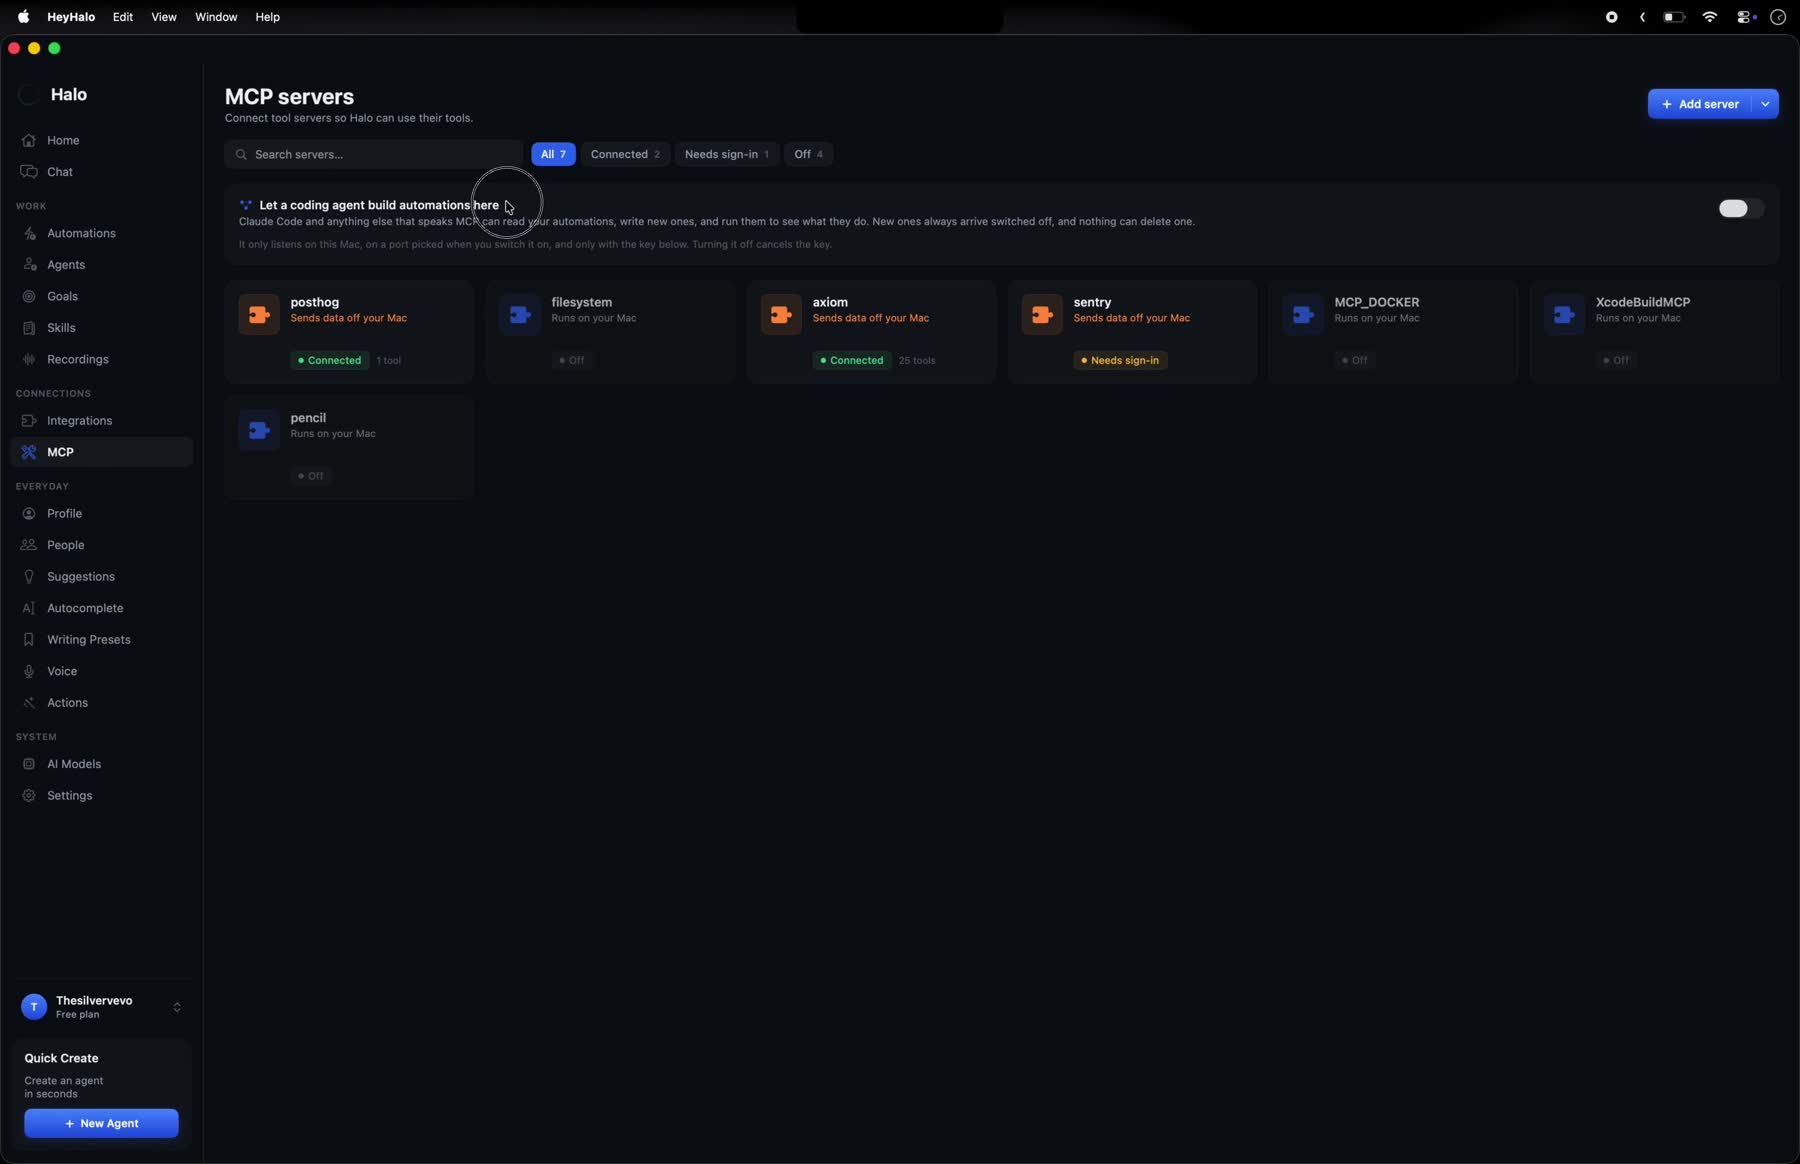Open the Window menu
This screenshot has height=1164, width=1800.
point(216,17)
